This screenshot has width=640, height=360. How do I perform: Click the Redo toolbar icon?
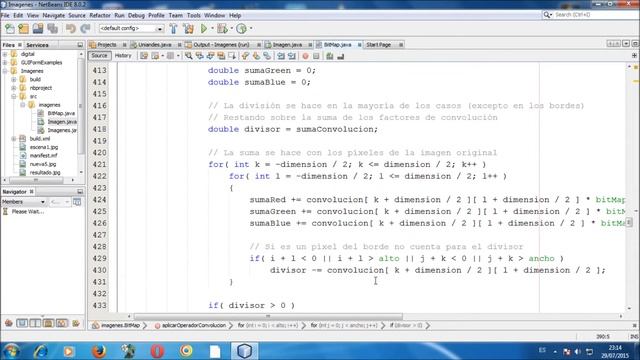tap(85, 29)
